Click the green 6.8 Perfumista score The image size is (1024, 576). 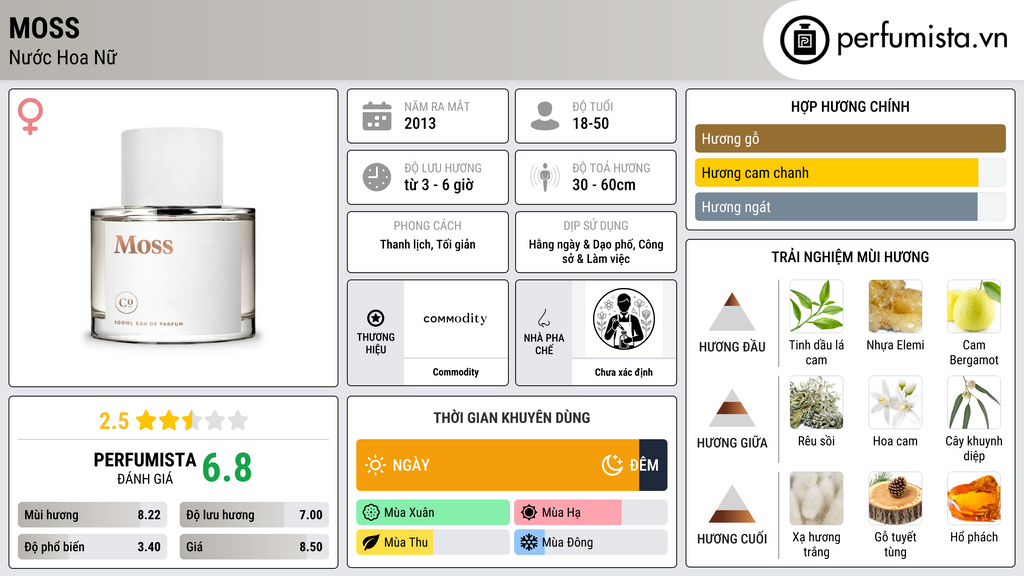pos(227,468)
